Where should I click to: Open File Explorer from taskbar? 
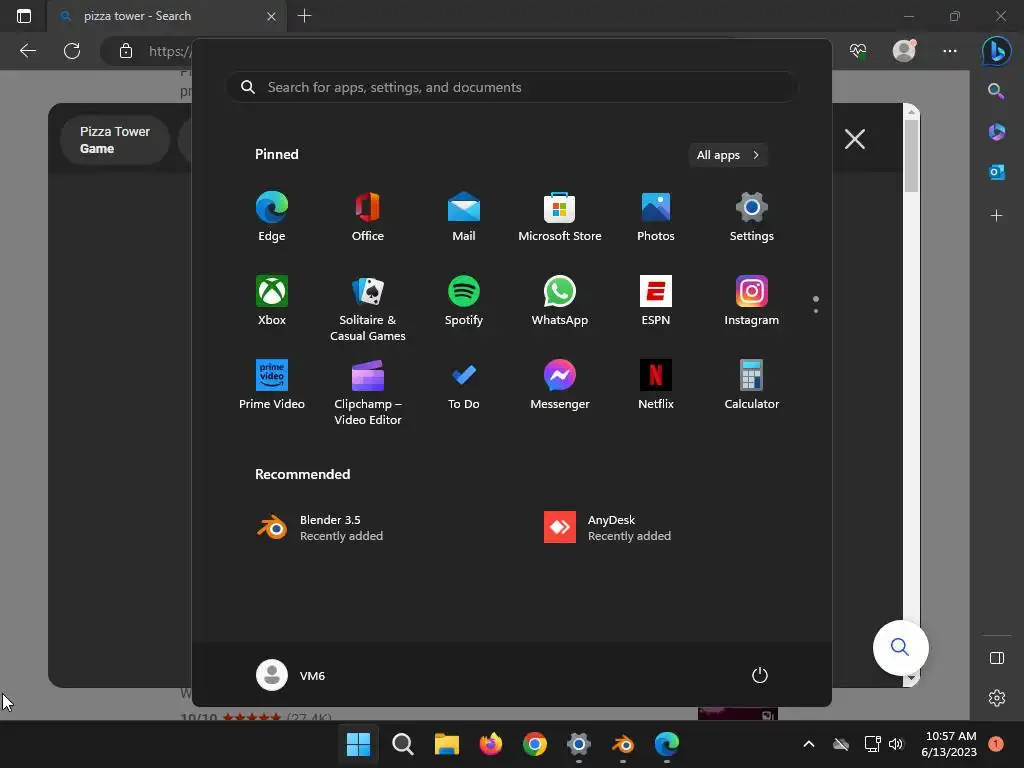447,744
